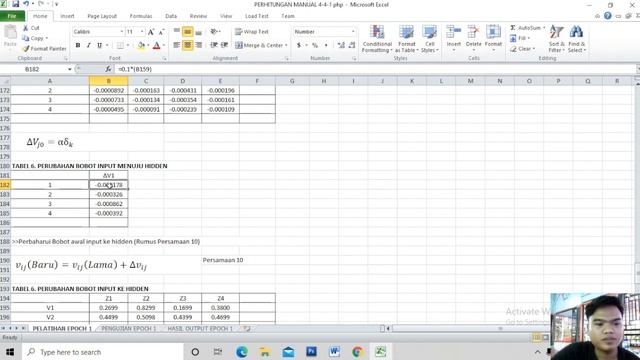Switch to Formulas tab

[x=141, y=16]
